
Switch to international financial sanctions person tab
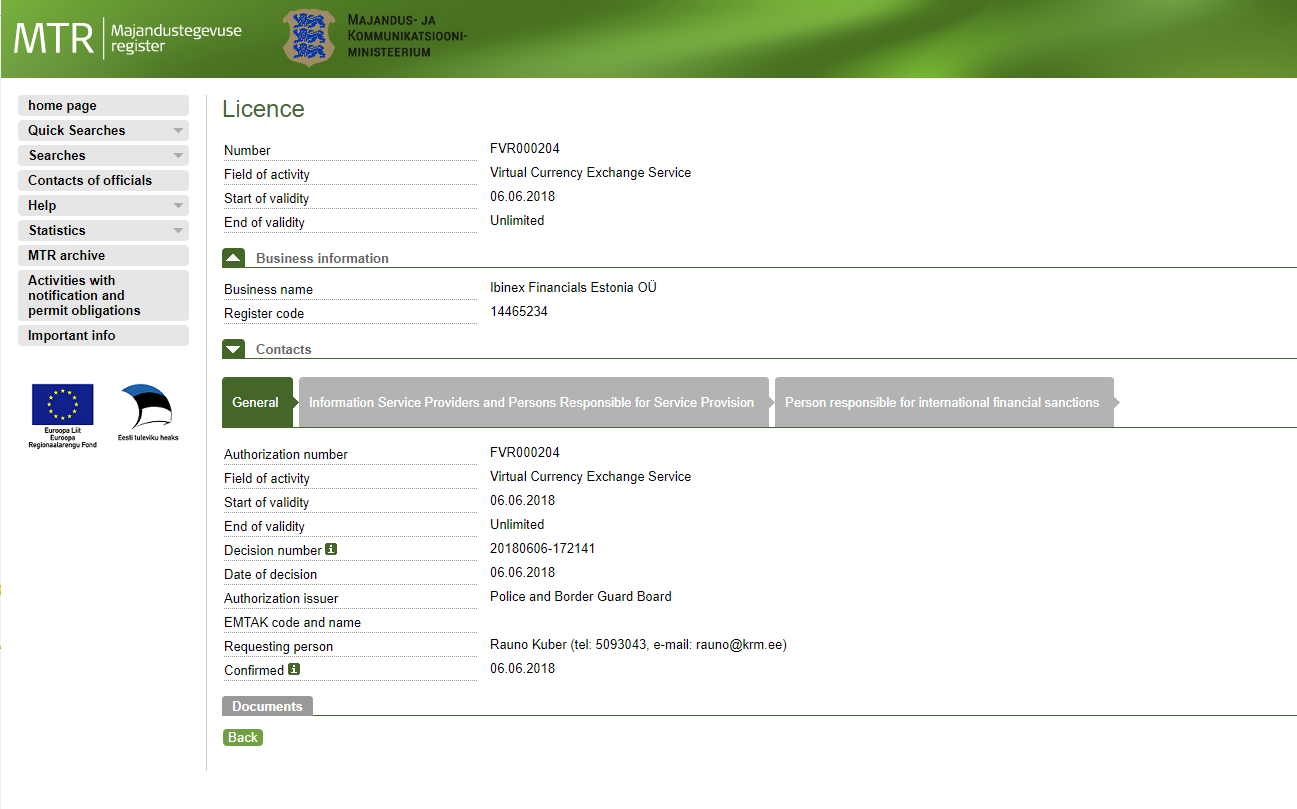coord(942,402)
